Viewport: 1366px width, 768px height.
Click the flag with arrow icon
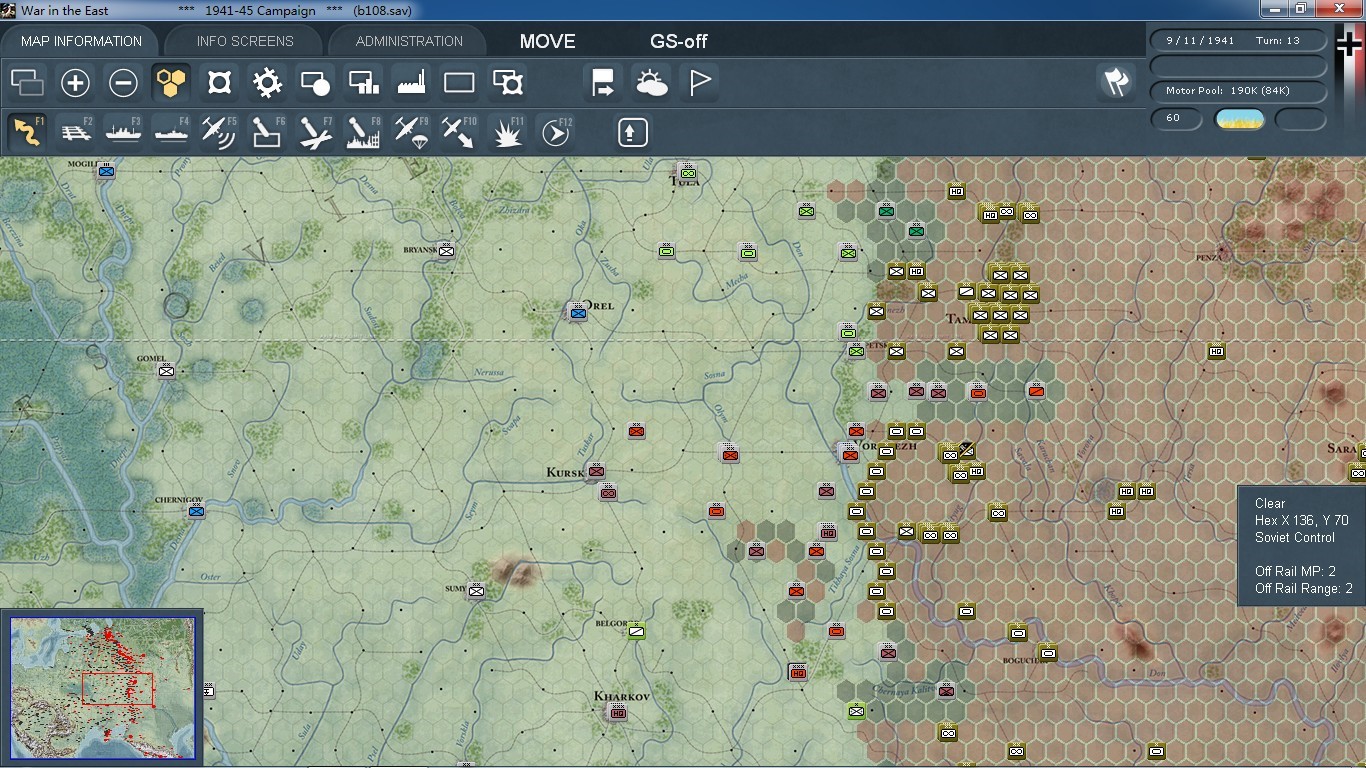[x=604, y=83]
